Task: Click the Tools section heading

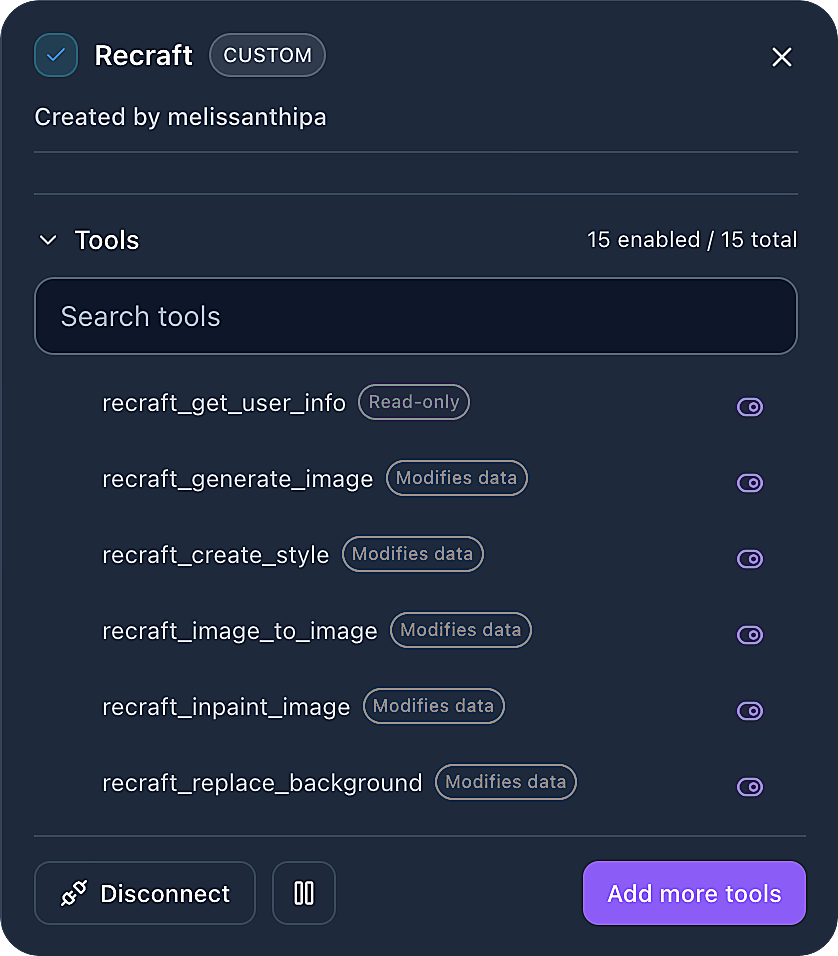Action: [107, 240]
